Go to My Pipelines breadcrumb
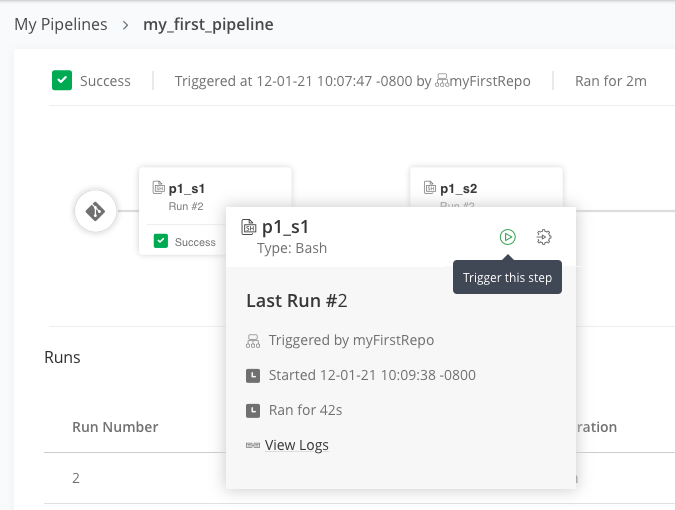 pos(61,24)
